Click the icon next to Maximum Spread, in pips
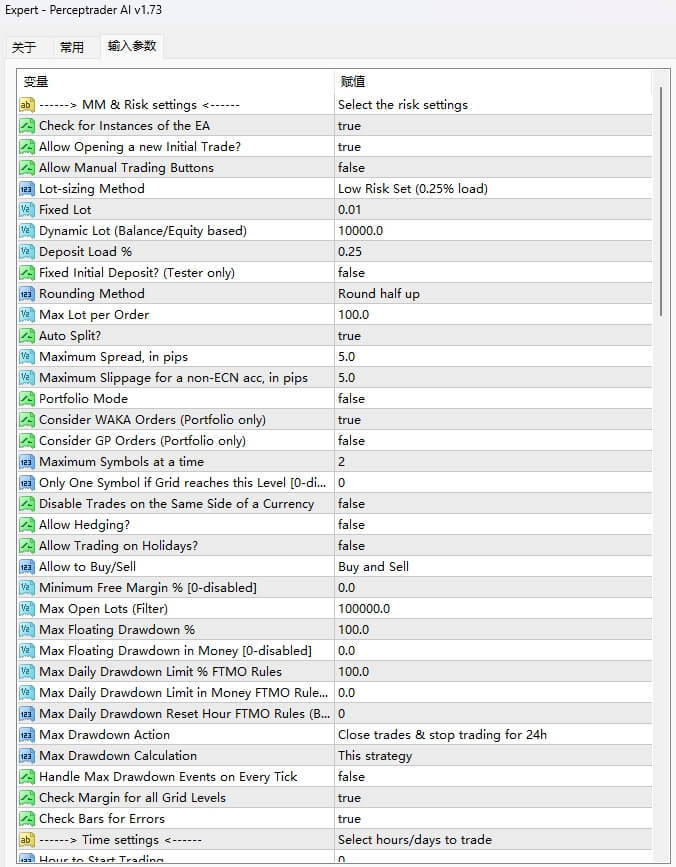Image resolution: width=676 pixels, height=867 pixels. pyautogui.click(x=27, y=357)
